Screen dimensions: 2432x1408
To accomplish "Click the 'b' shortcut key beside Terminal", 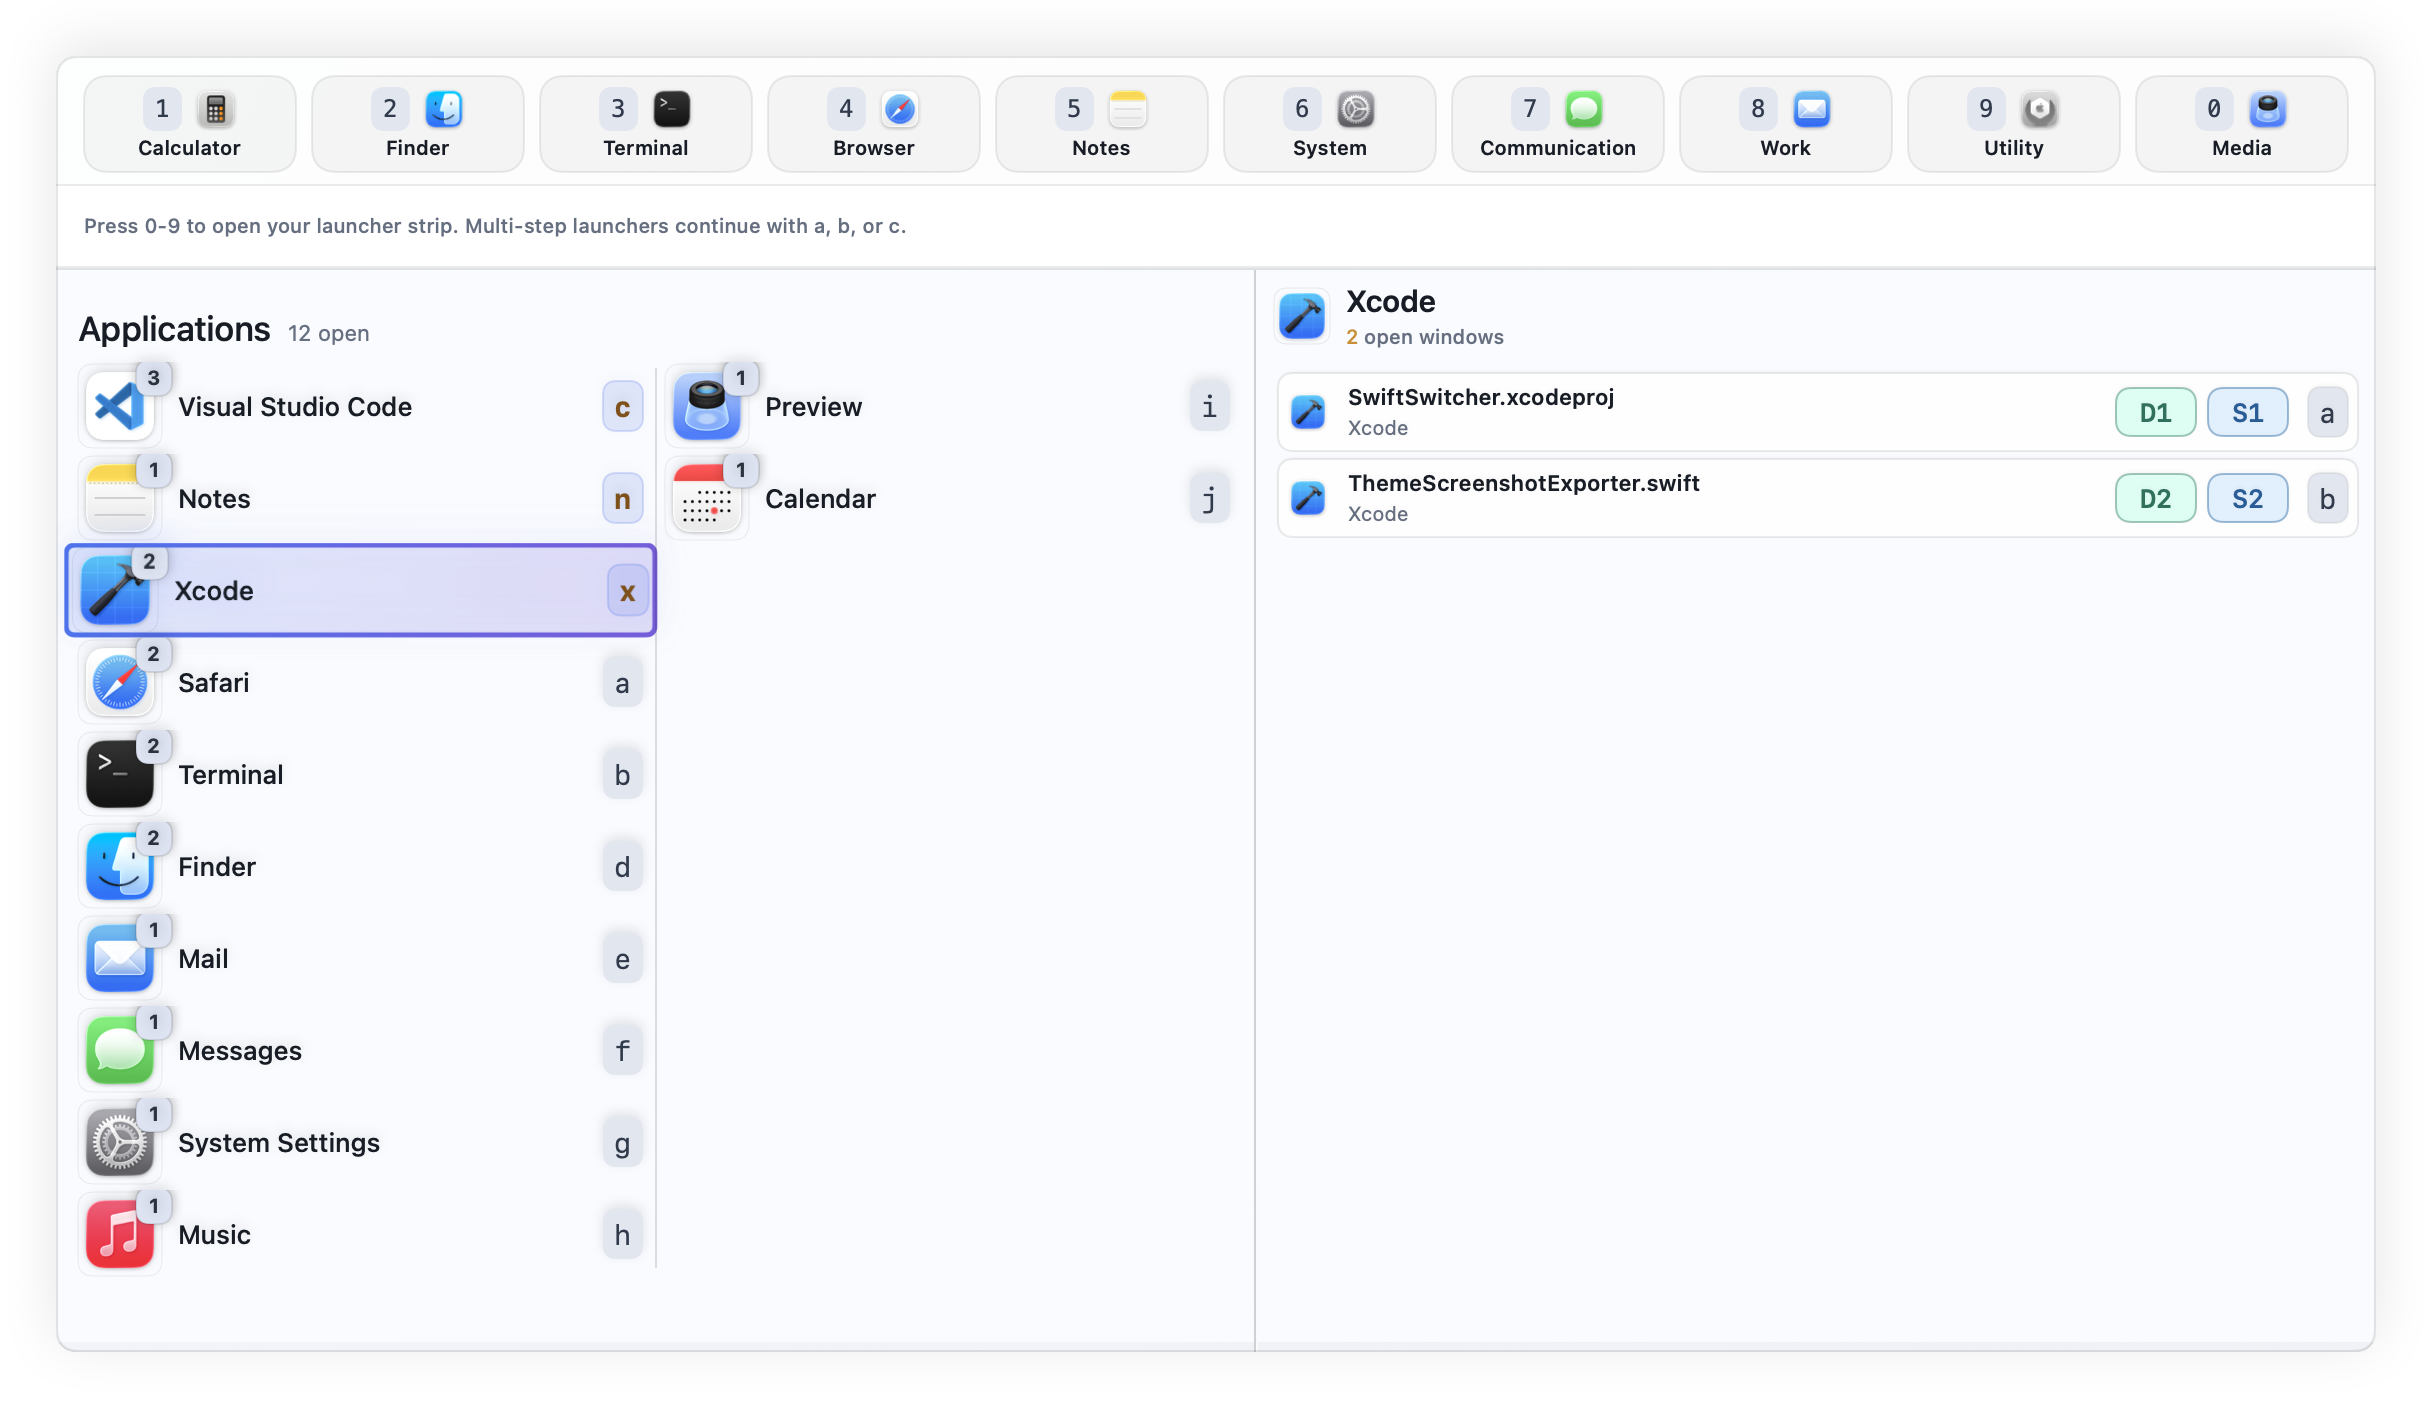I will (x=622, y=775).
